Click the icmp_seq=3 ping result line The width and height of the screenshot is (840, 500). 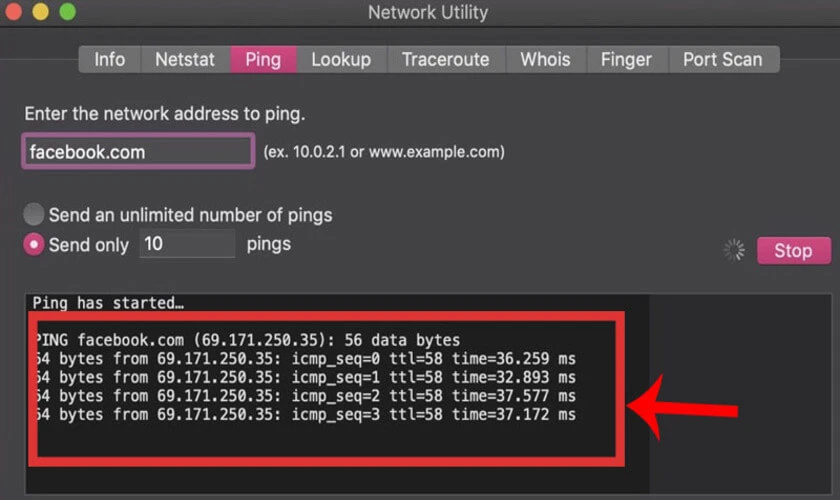pyautogui.click(x=305, y=414)
